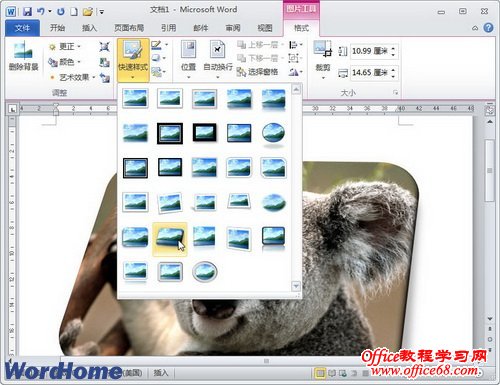500x385 pixels.
Task: Open the Wrap Text (自动换行) dropdown
Action: (x=218, y=60)
